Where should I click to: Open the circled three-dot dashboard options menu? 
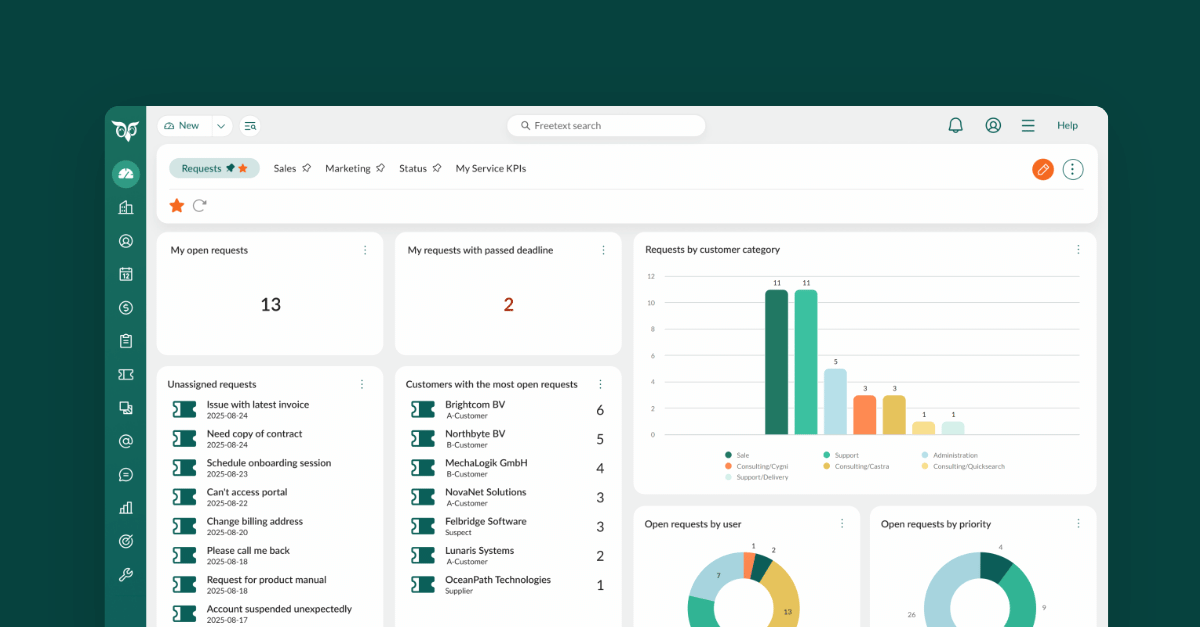tap(1073, 169)
